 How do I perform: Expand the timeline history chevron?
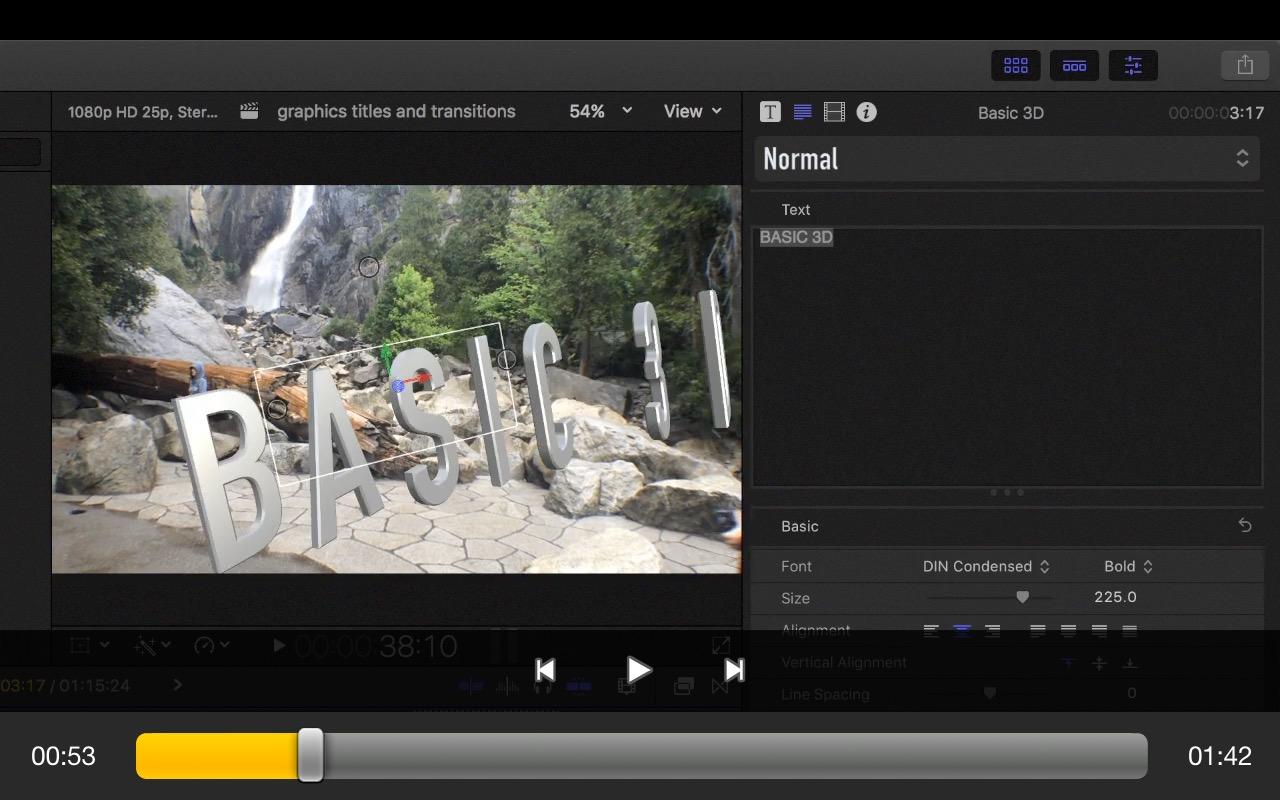[178, 685]
